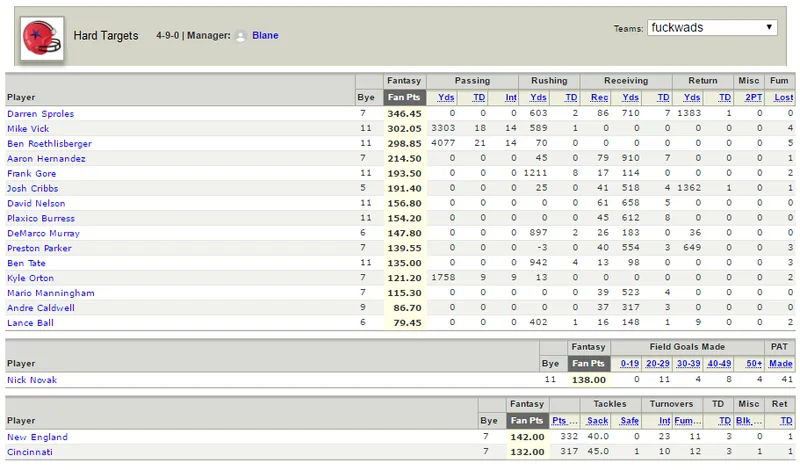Open Lance Ball player page

30,323
